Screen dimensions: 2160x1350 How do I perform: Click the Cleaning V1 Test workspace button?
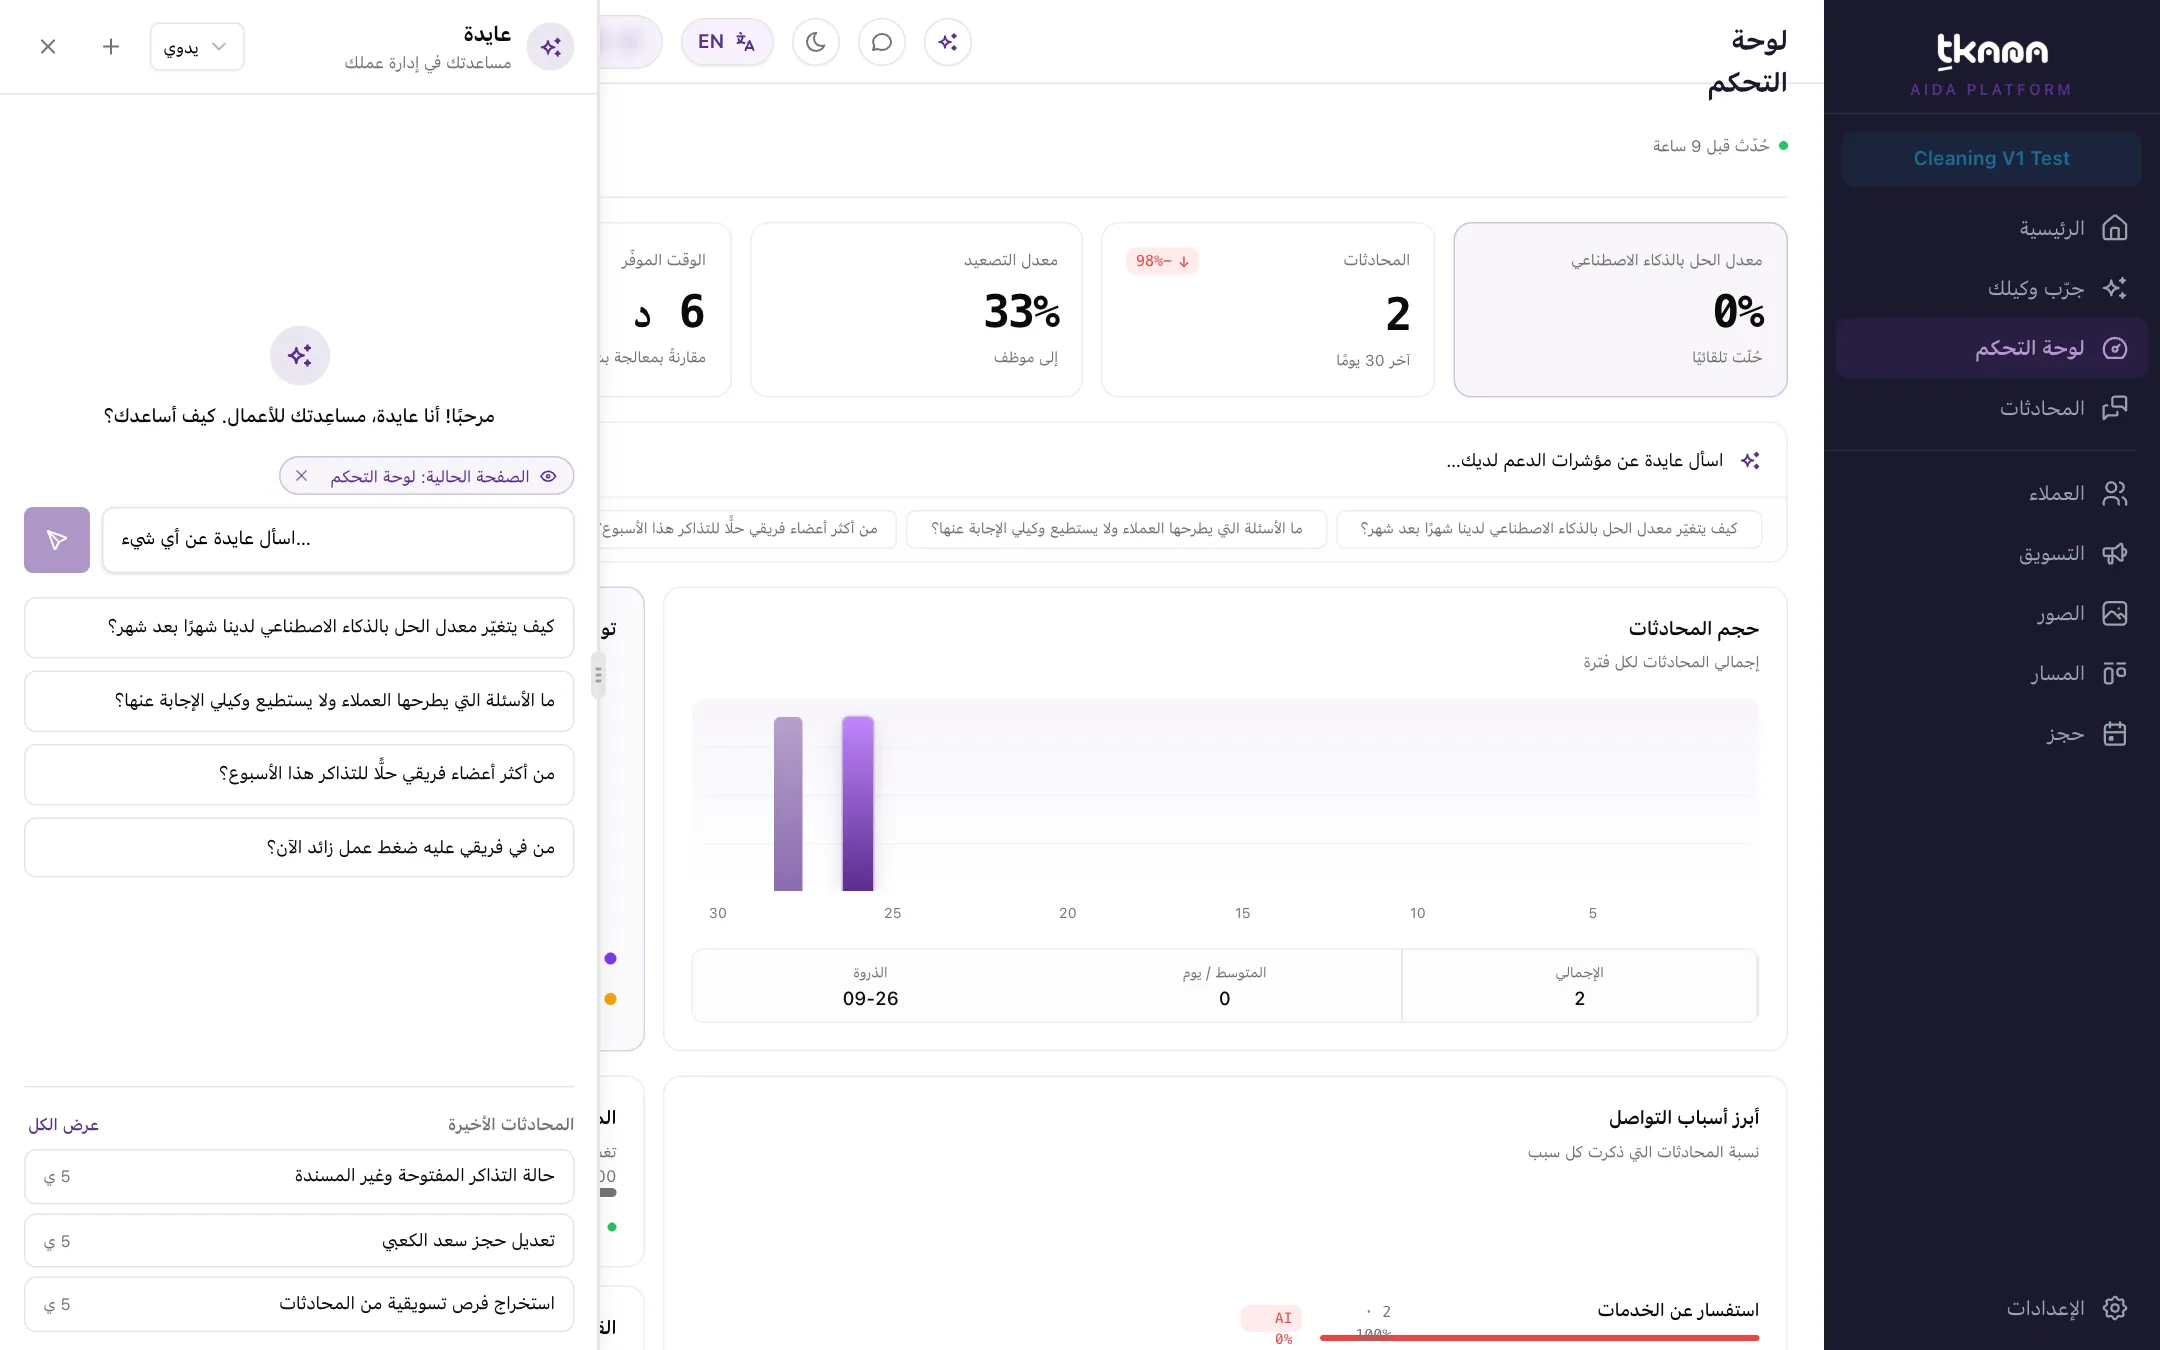click(1991, 159)
